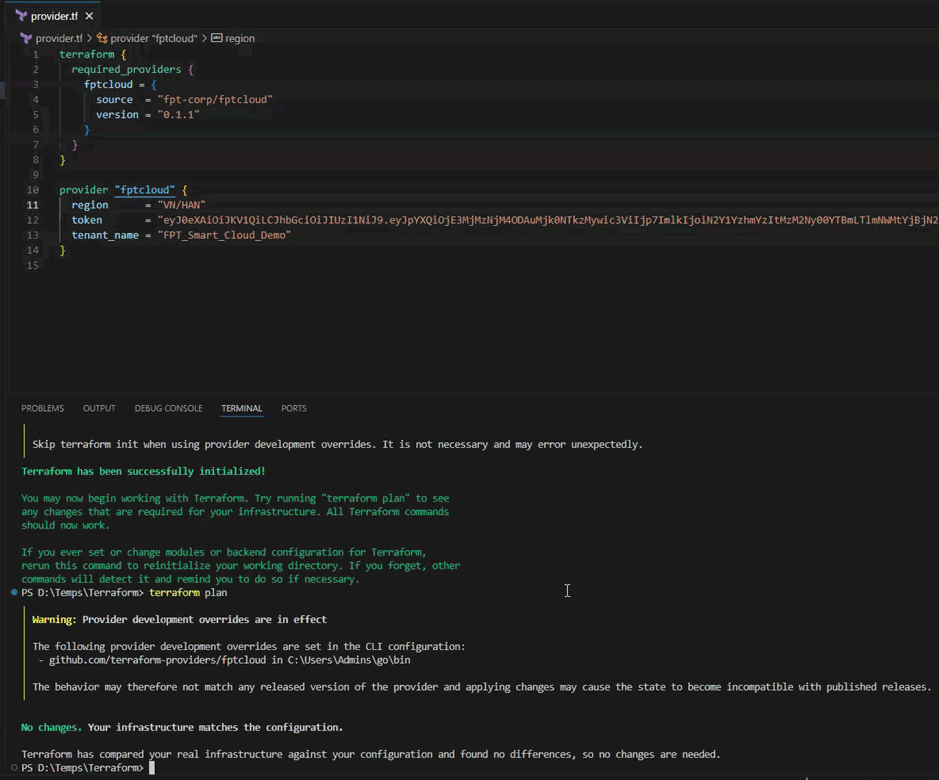Select the provider.tf editor tab

pos(54,16)
